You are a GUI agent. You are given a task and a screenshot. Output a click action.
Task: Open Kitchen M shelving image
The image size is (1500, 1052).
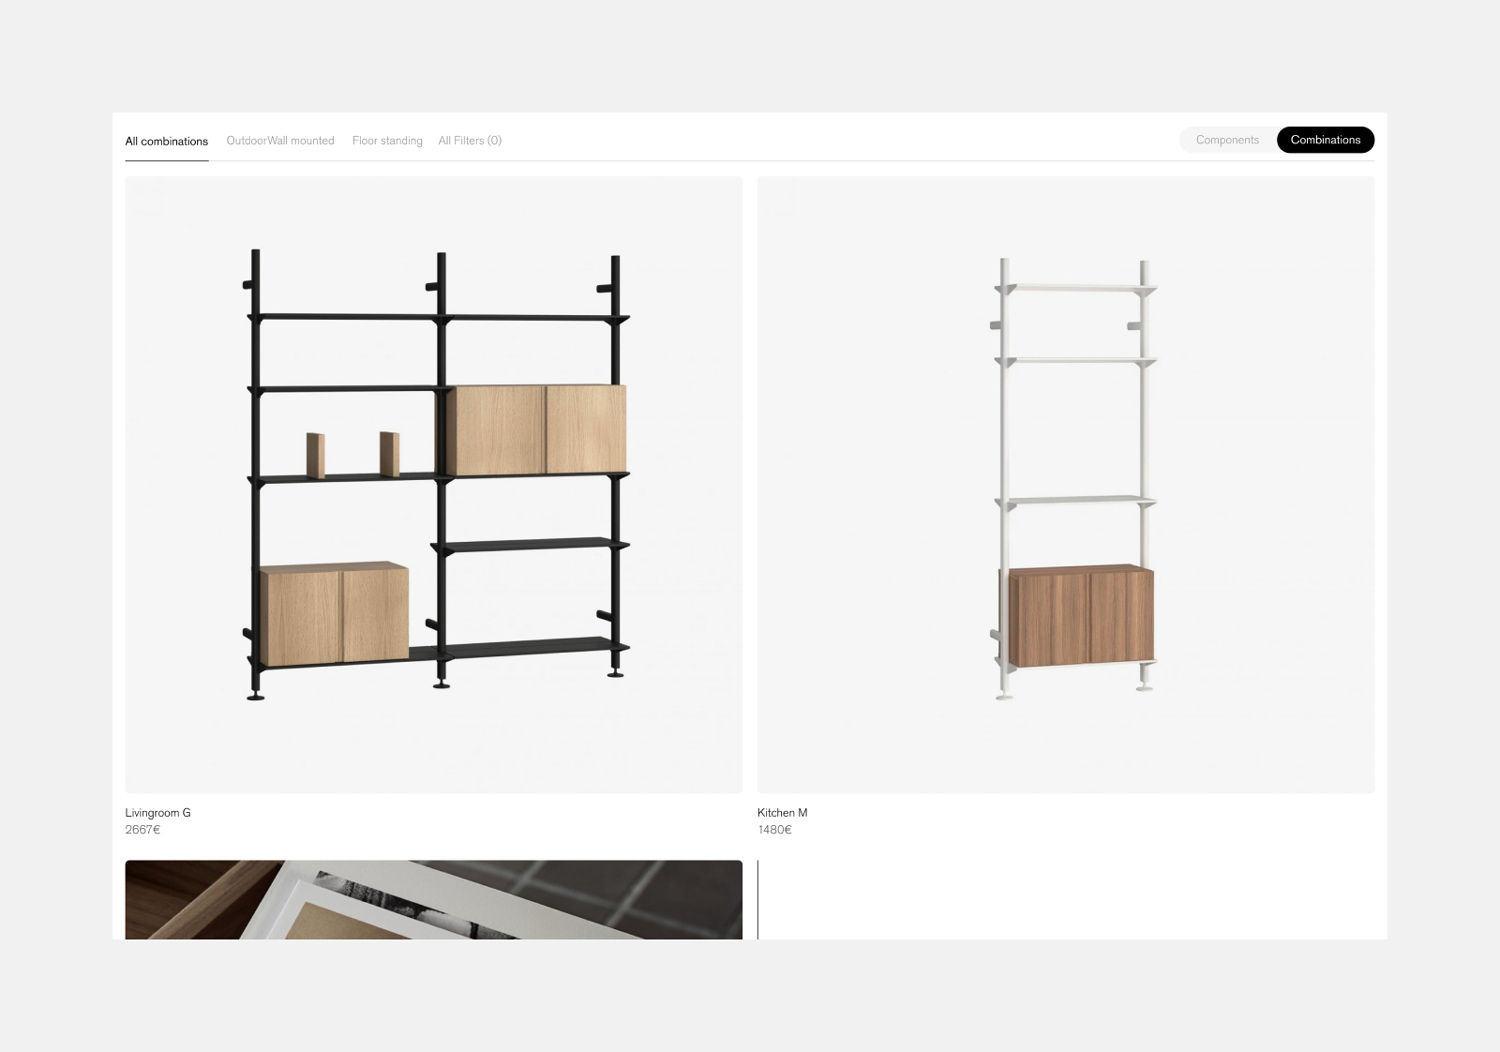(1066, 485)
